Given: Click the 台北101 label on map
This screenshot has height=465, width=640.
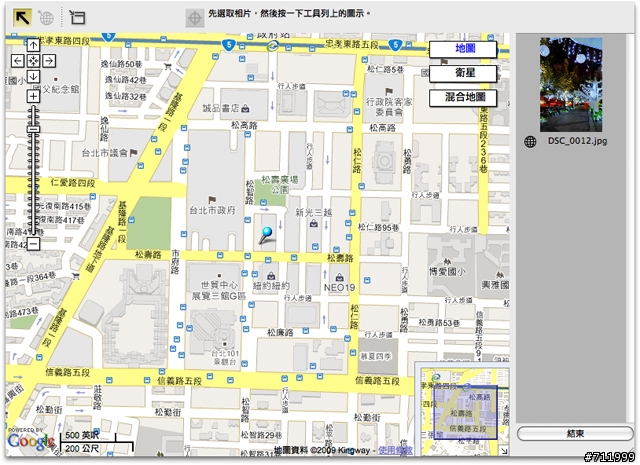Looking at the screenshot, I should coord(224,354).
